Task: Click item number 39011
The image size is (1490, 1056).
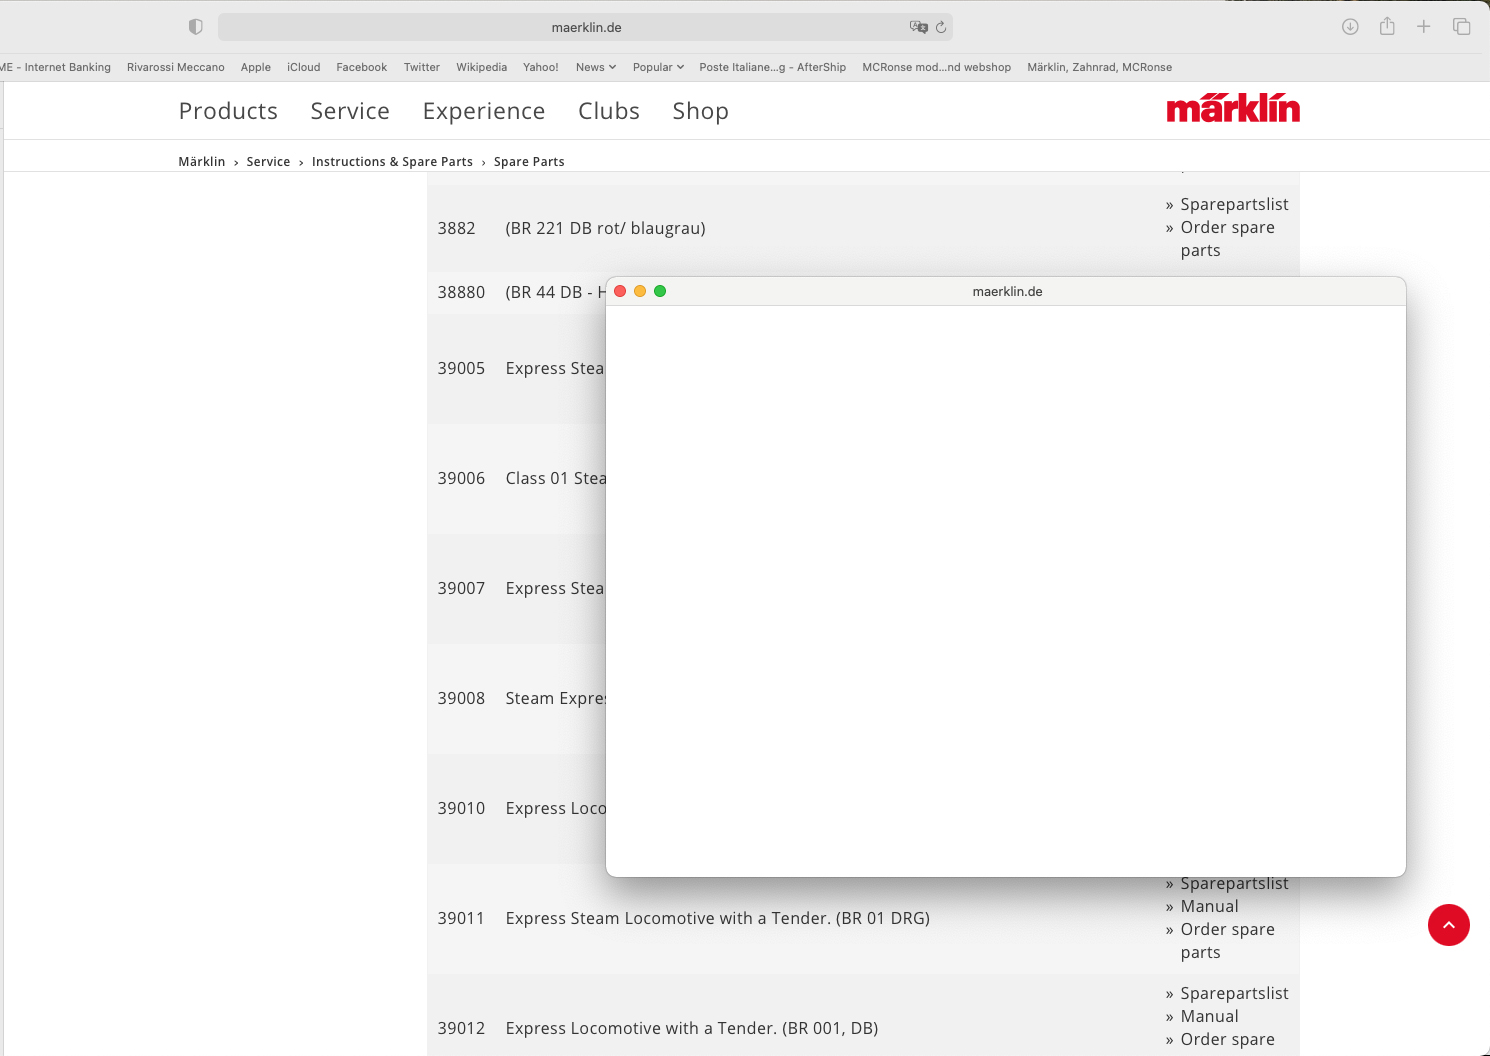Action: 461,918
